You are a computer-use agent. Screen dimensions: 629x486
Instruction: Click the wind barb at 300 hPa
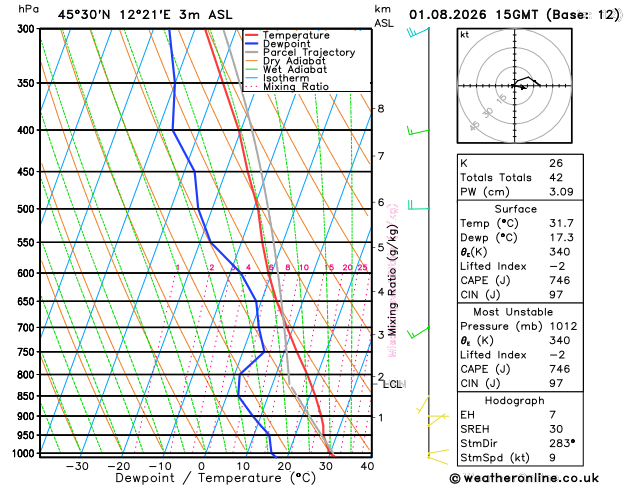[418, 32]
